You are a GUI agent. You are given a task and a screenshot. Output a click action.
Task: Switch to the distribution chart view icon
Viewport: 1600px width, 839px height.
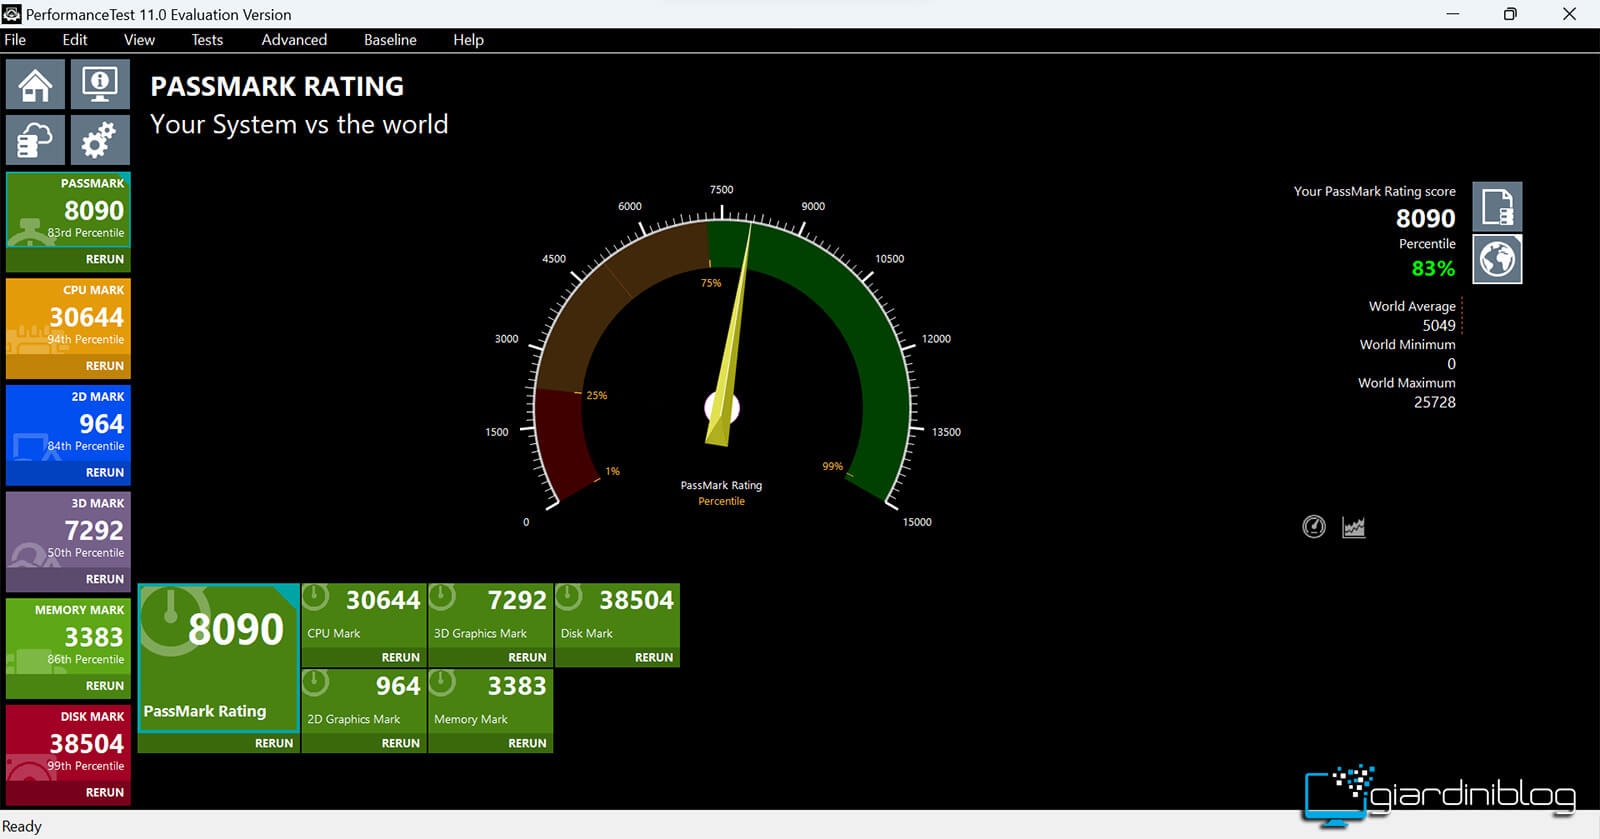pos(1354,527)
